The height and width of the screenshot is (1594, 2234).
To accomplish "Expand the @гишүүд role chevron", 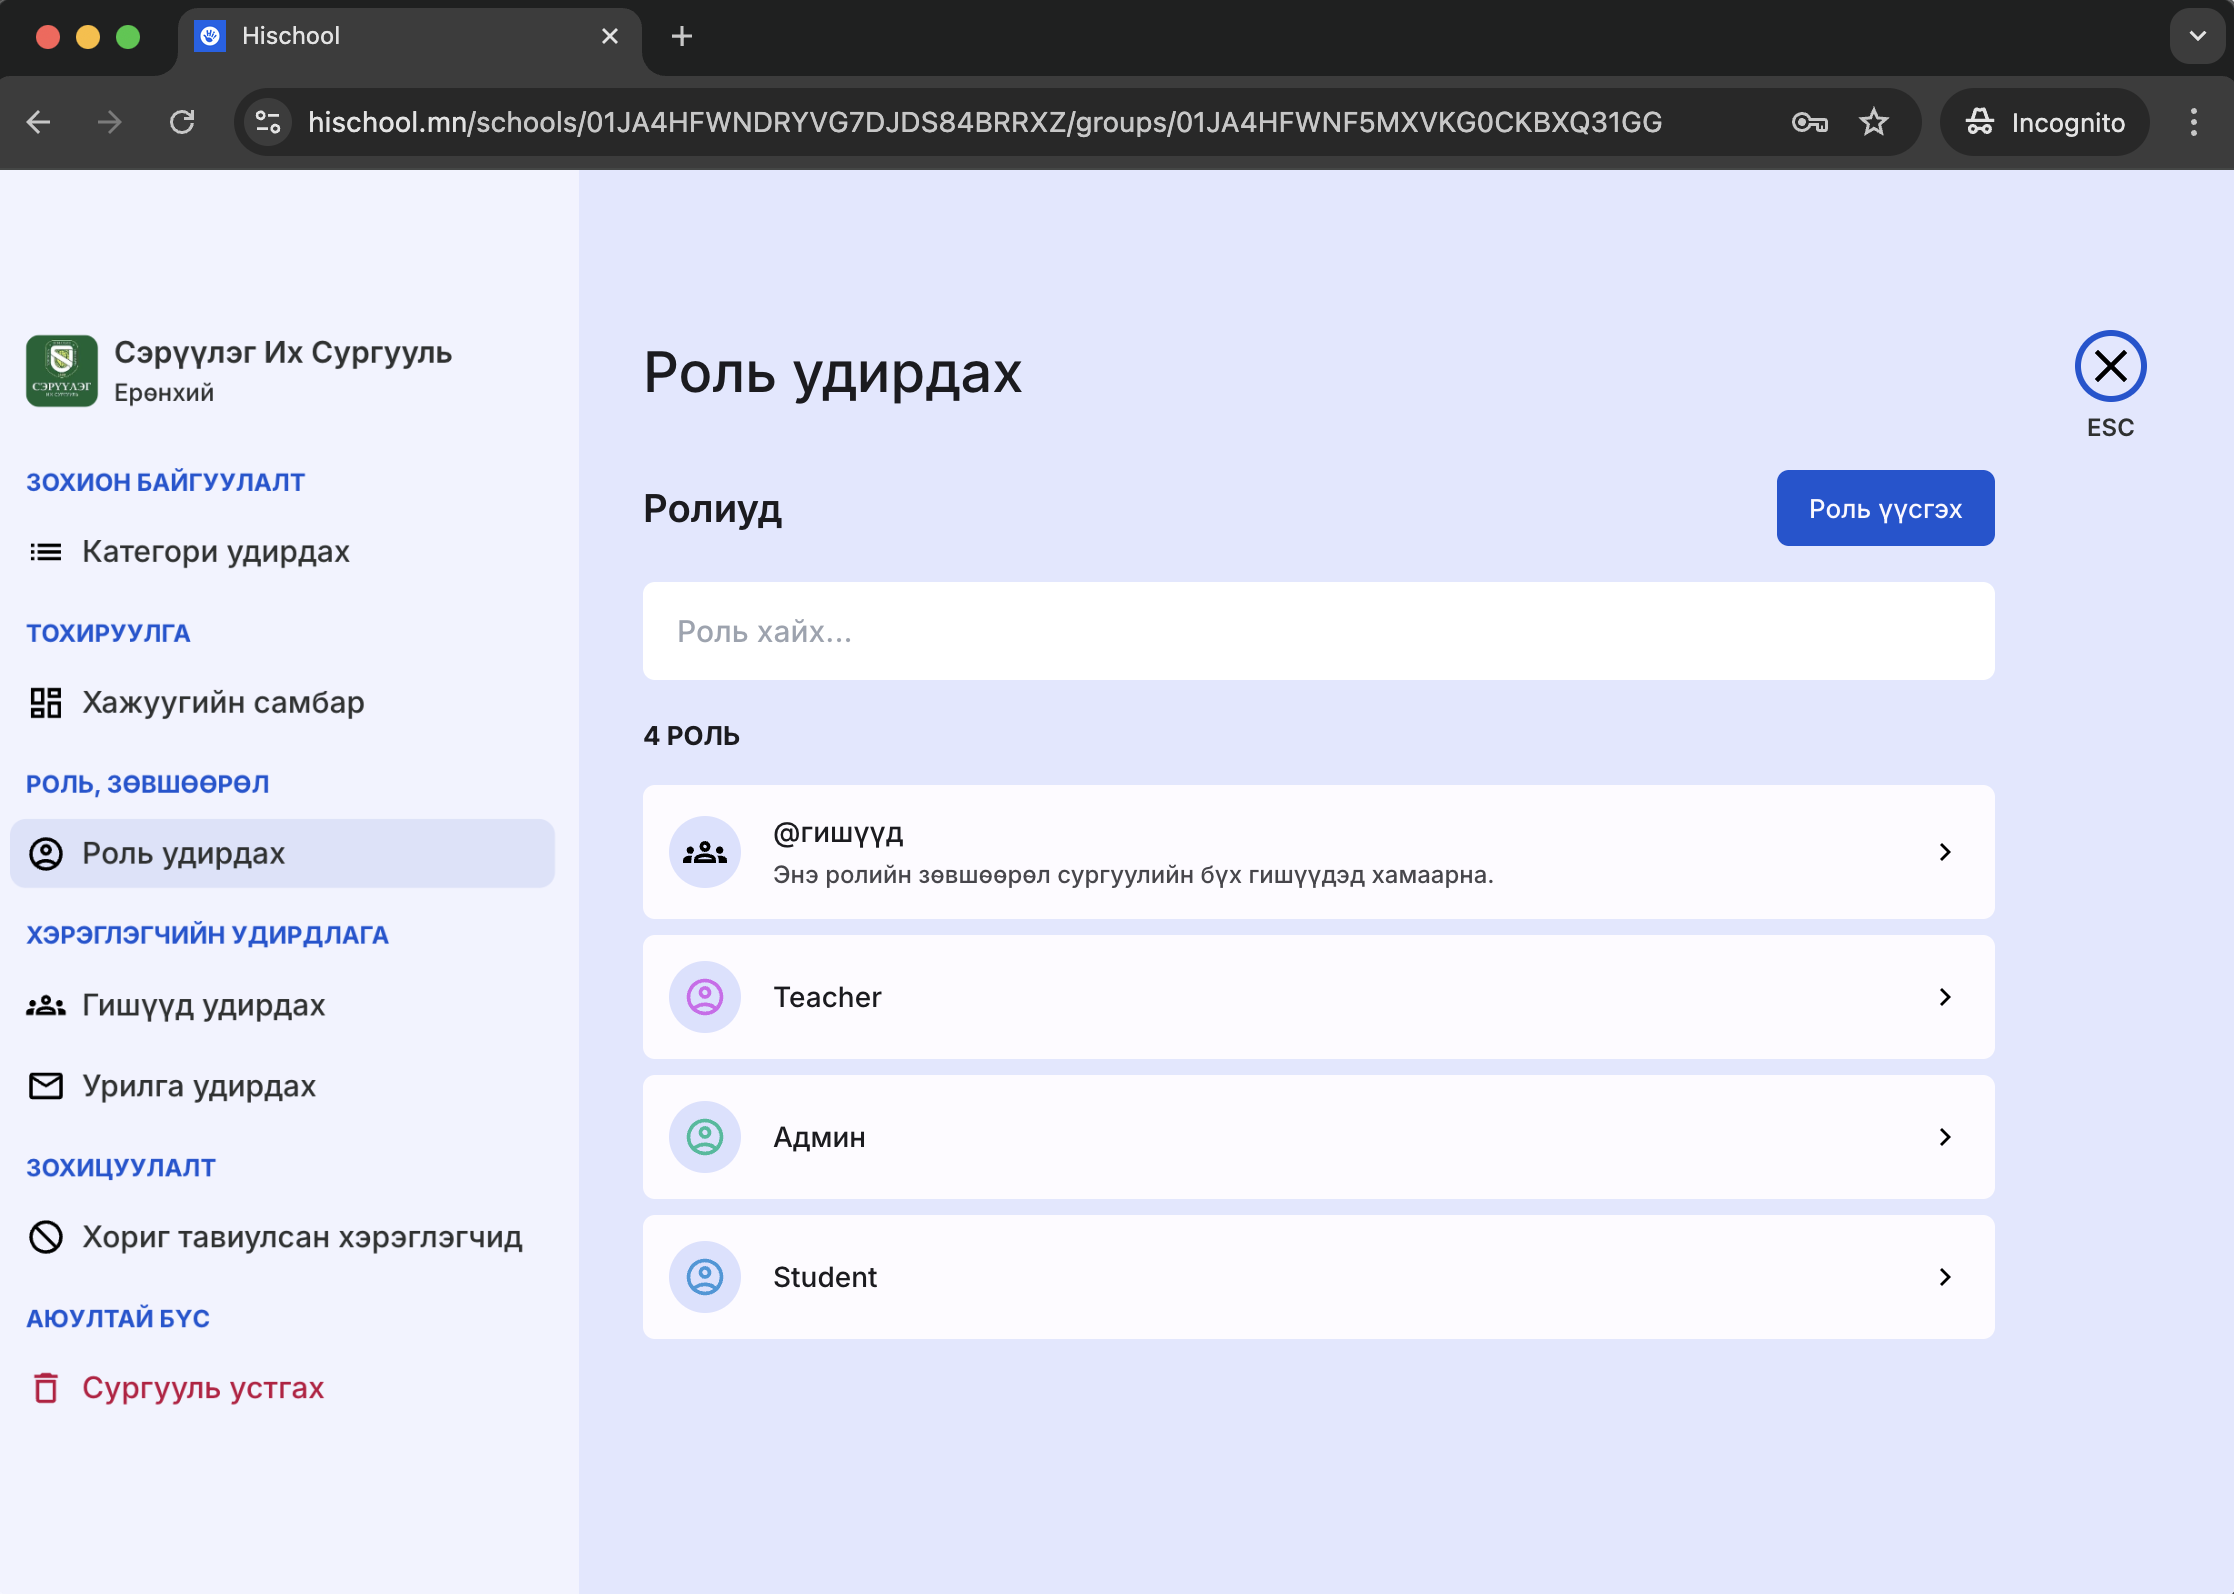I will [1944, 852].
